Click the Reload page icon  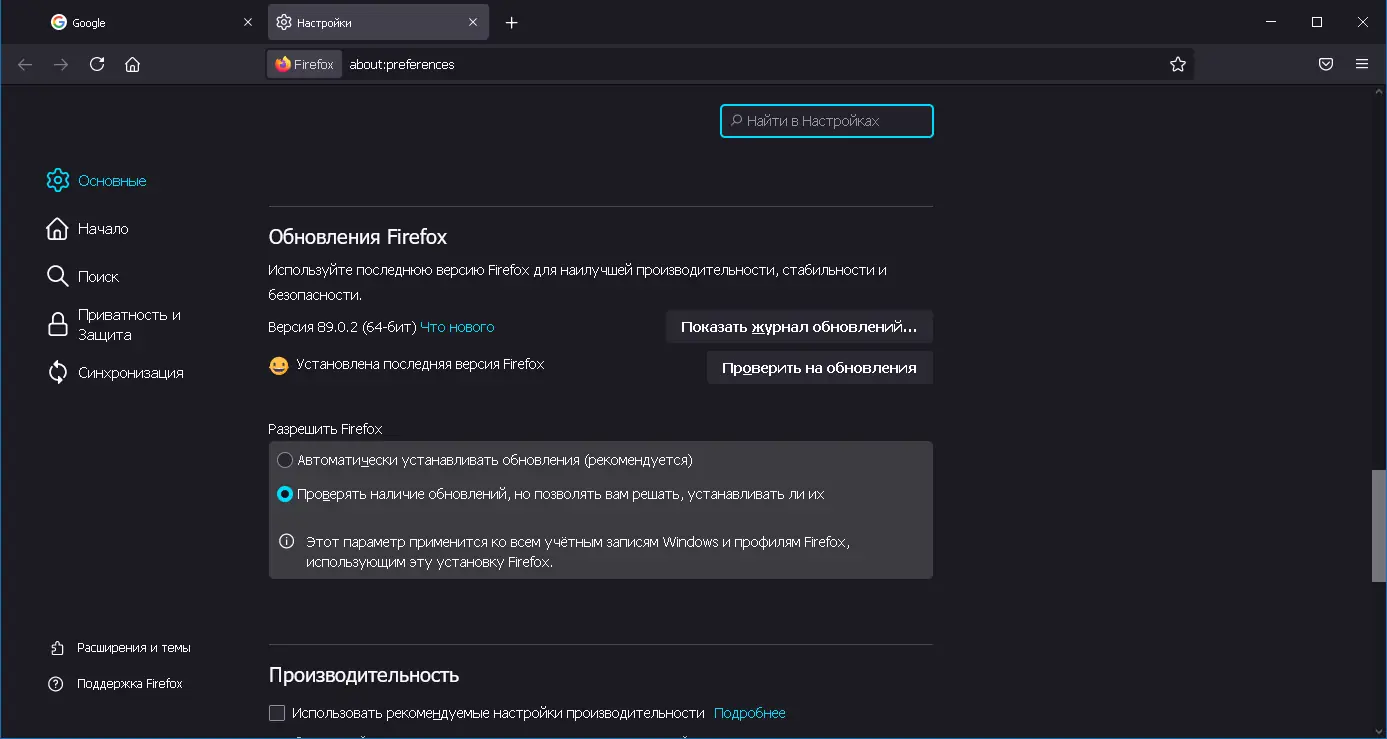pyautogui.click(x=97, y=64)
